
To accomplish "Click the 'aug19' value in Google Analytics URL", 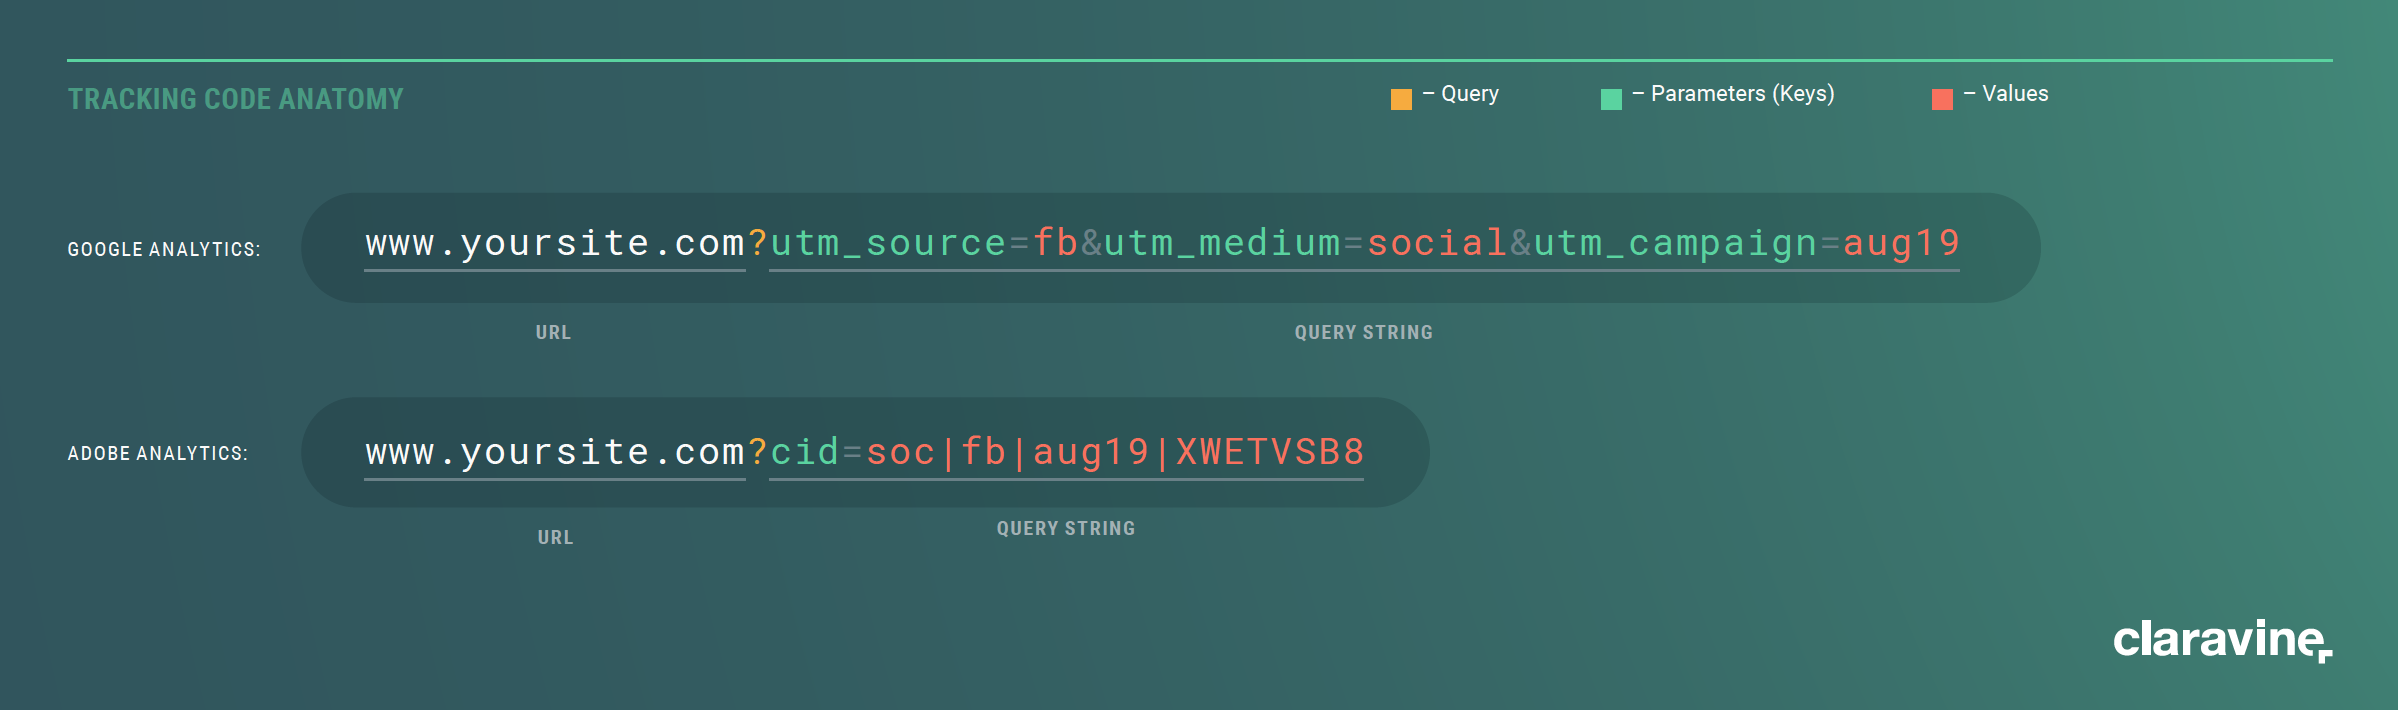I will [1901, 243].
